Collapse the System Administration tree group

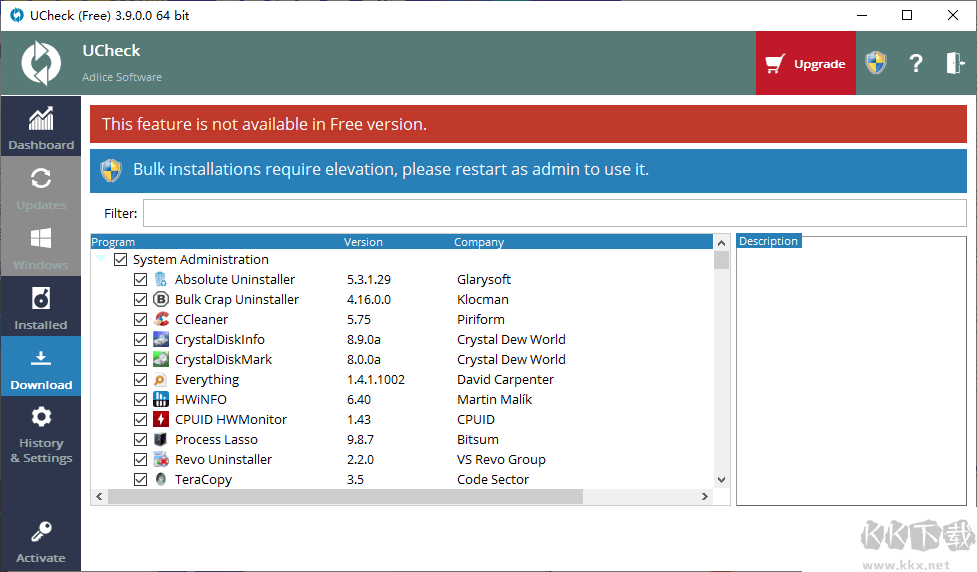[x=101, y=259]
